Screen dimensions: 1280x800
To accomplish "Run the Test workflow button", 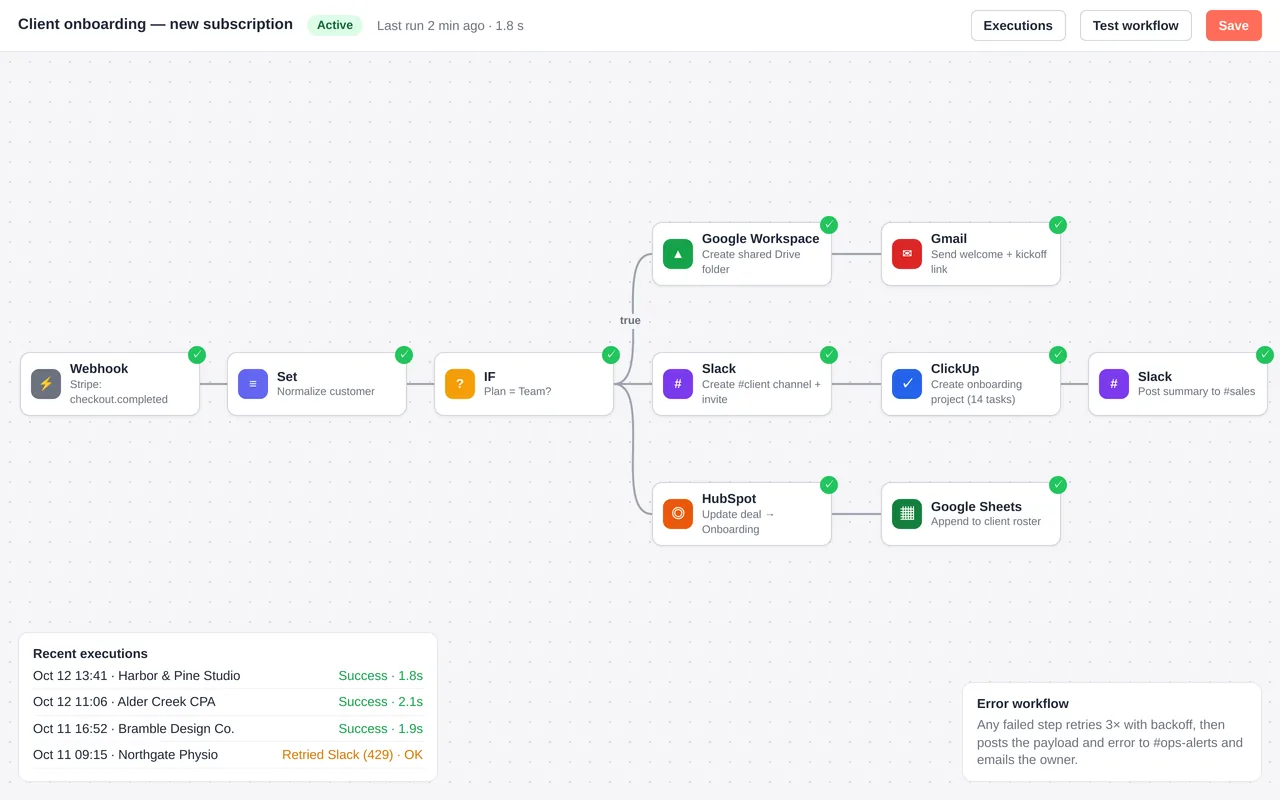I will 1136,26.
